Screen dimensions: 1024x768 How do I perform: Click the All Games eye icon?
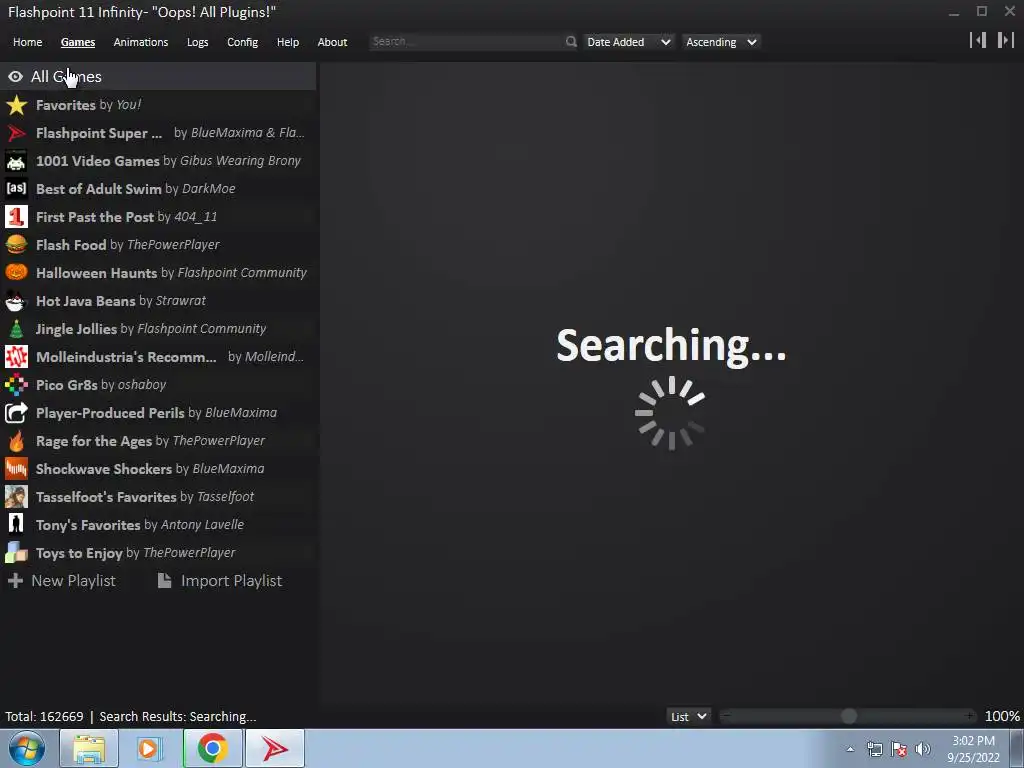16,77
